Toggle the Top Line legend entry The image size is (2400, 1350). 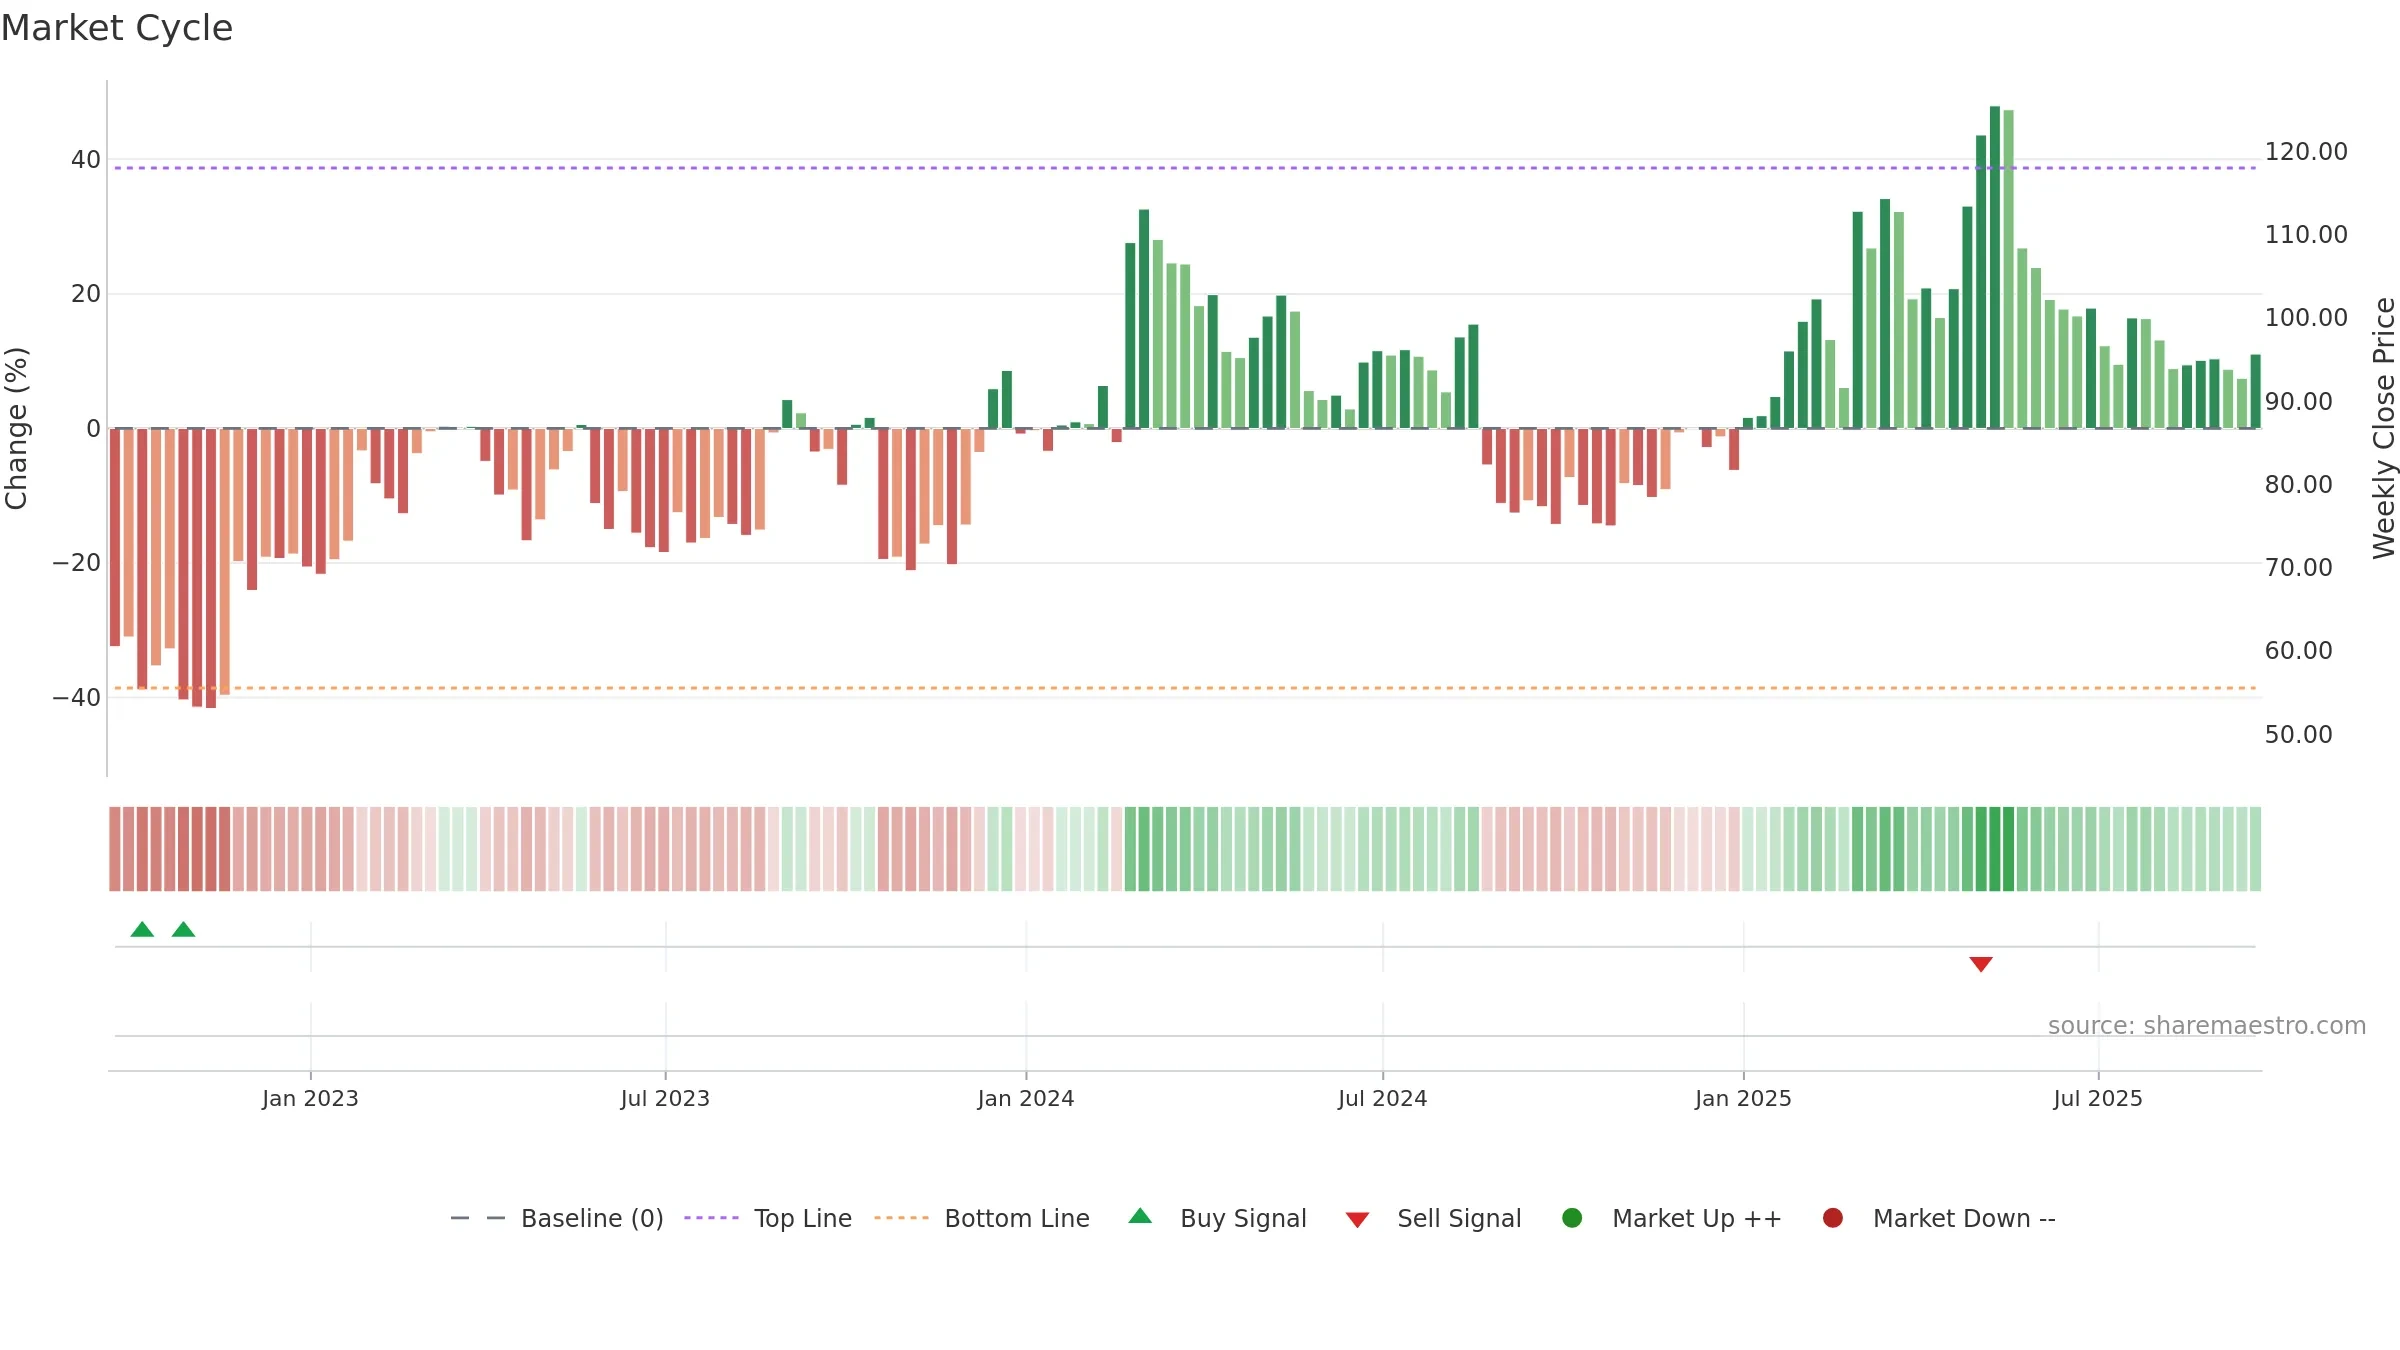[x=767, y=1218]
